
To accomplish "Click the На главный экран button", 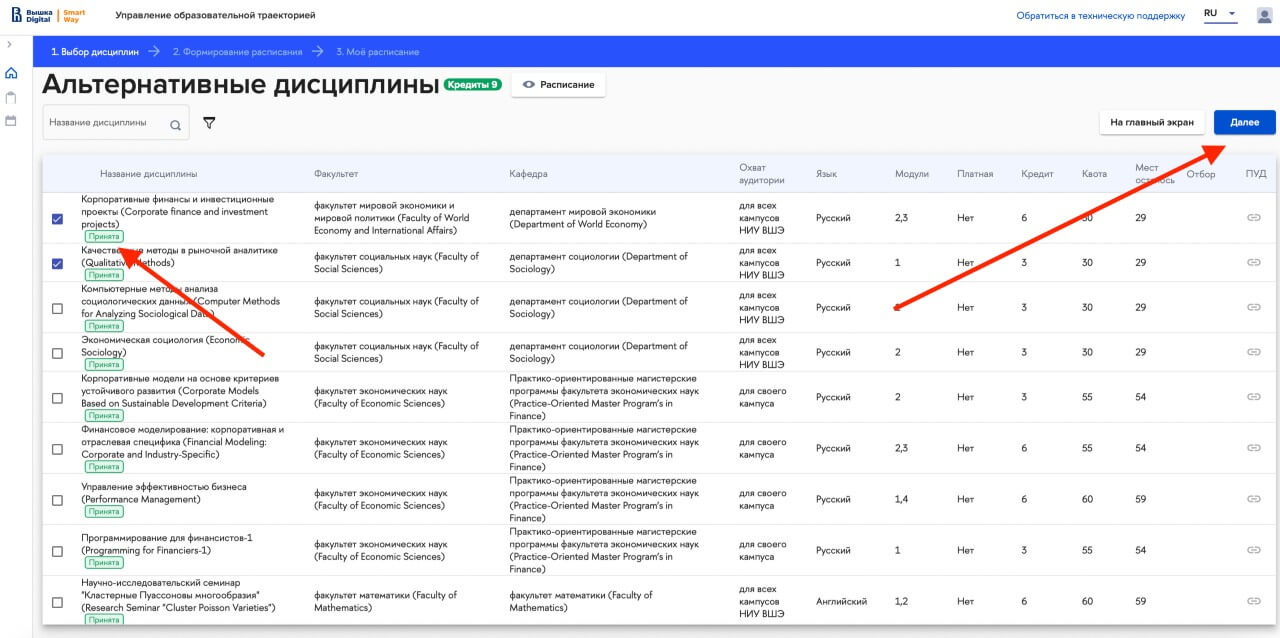I will click(x=1152, y=122).
